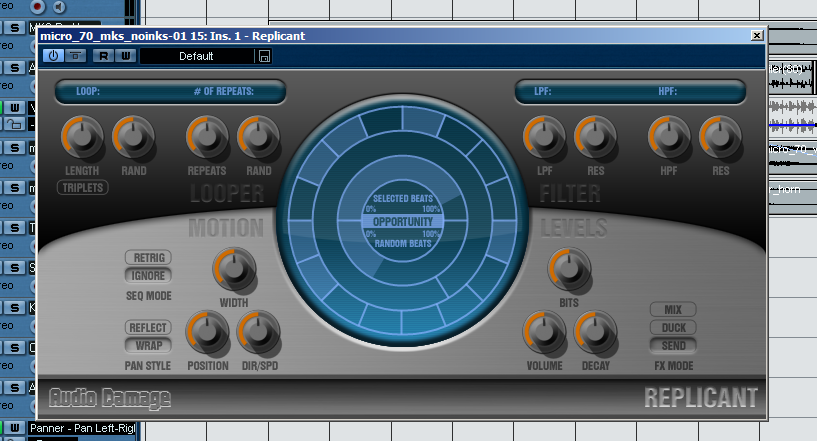The image size is (817, 441).
Task: Click the speaker monitor button in track list
Action: [x=59, y=7]
